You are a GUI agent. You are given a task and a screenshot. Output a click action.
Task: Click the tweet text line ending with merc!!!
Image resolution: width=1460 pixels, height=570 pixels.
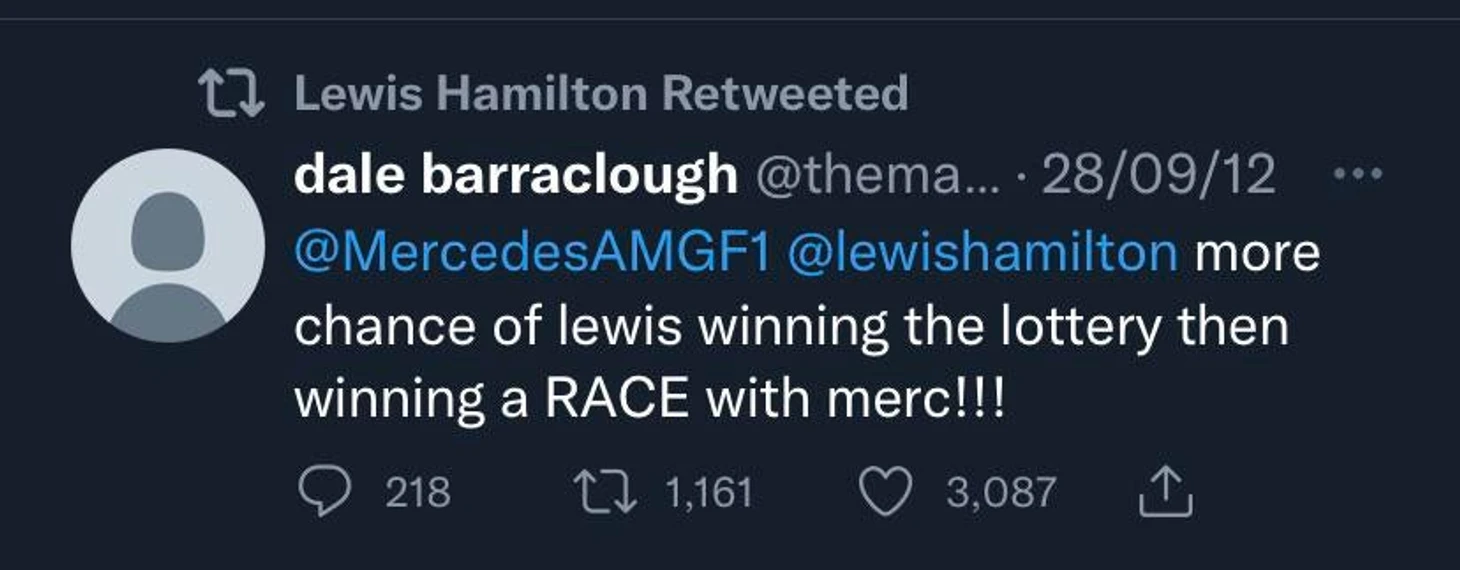[648, 400]
